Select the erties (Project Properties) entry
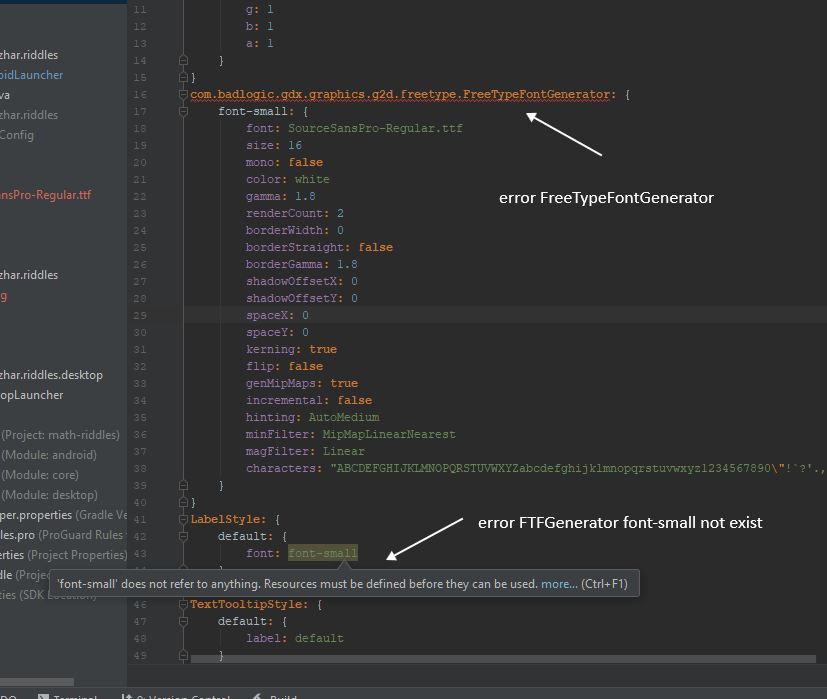Image resolution: width=827 pixels, height=699 pixels. [x=63, y=555]
